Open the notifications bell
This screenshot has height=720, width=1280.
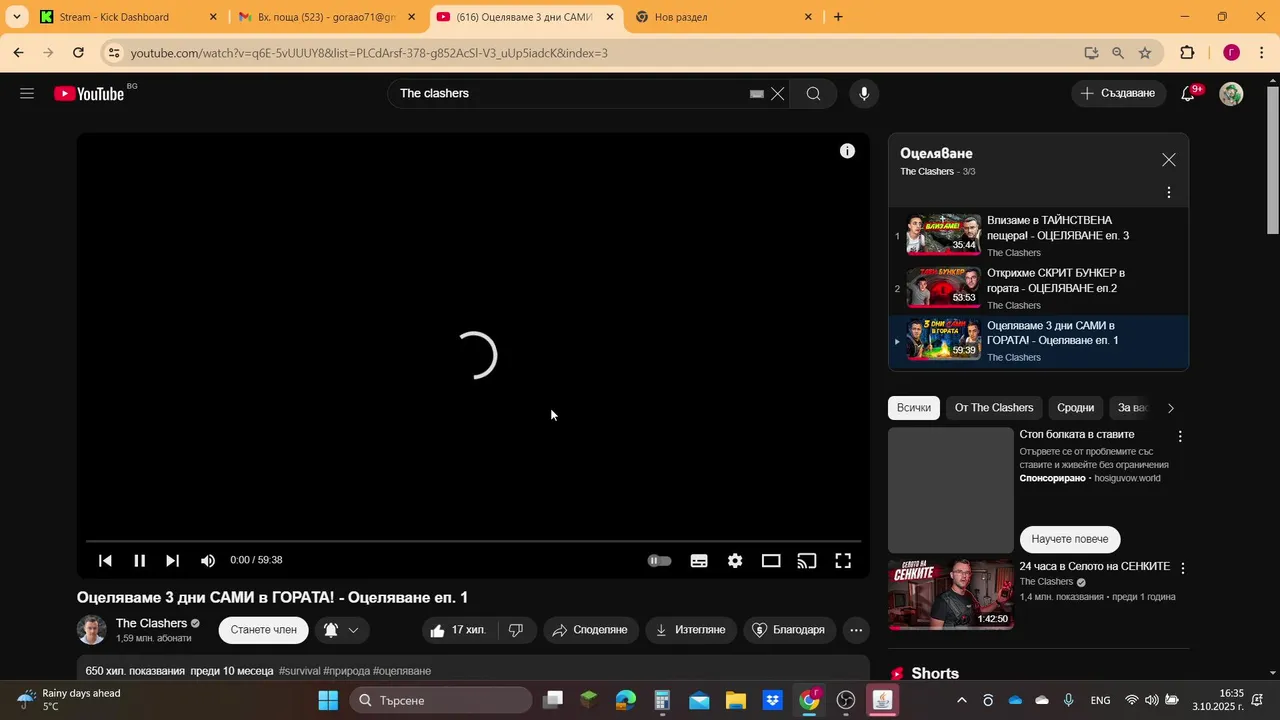[x=1188, y=93]
